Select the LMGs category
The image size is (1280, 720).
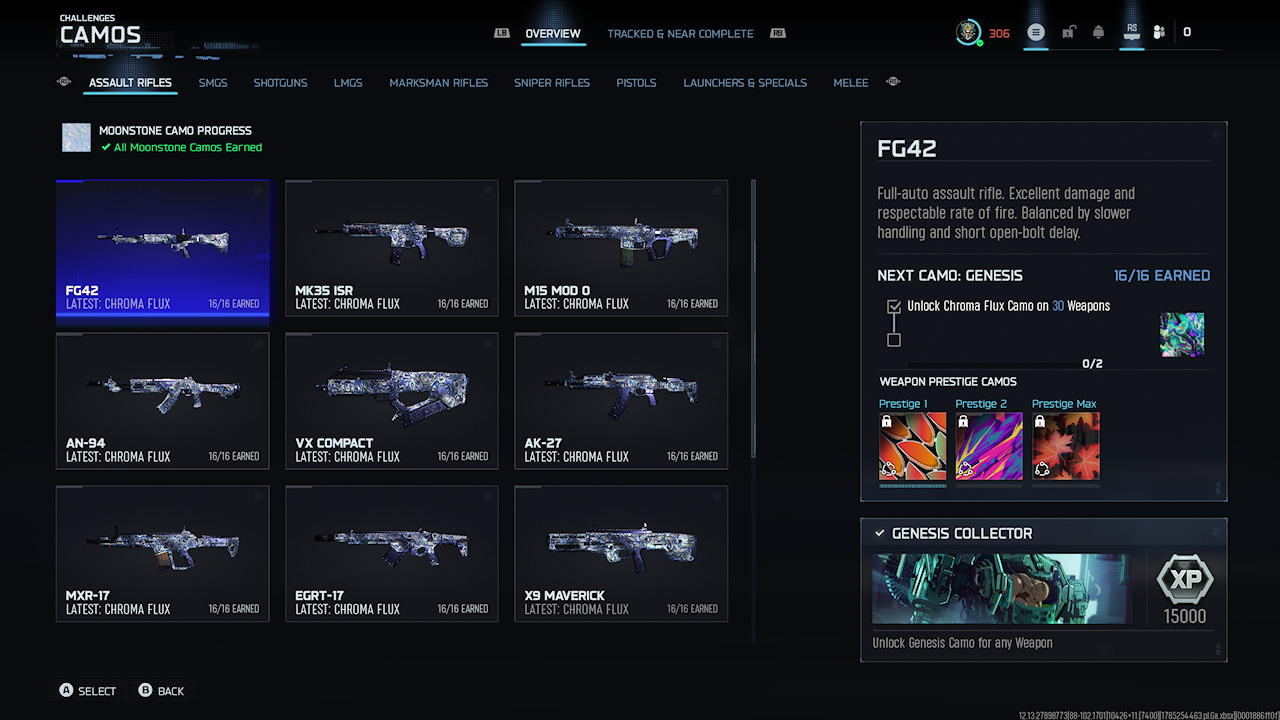348,83
